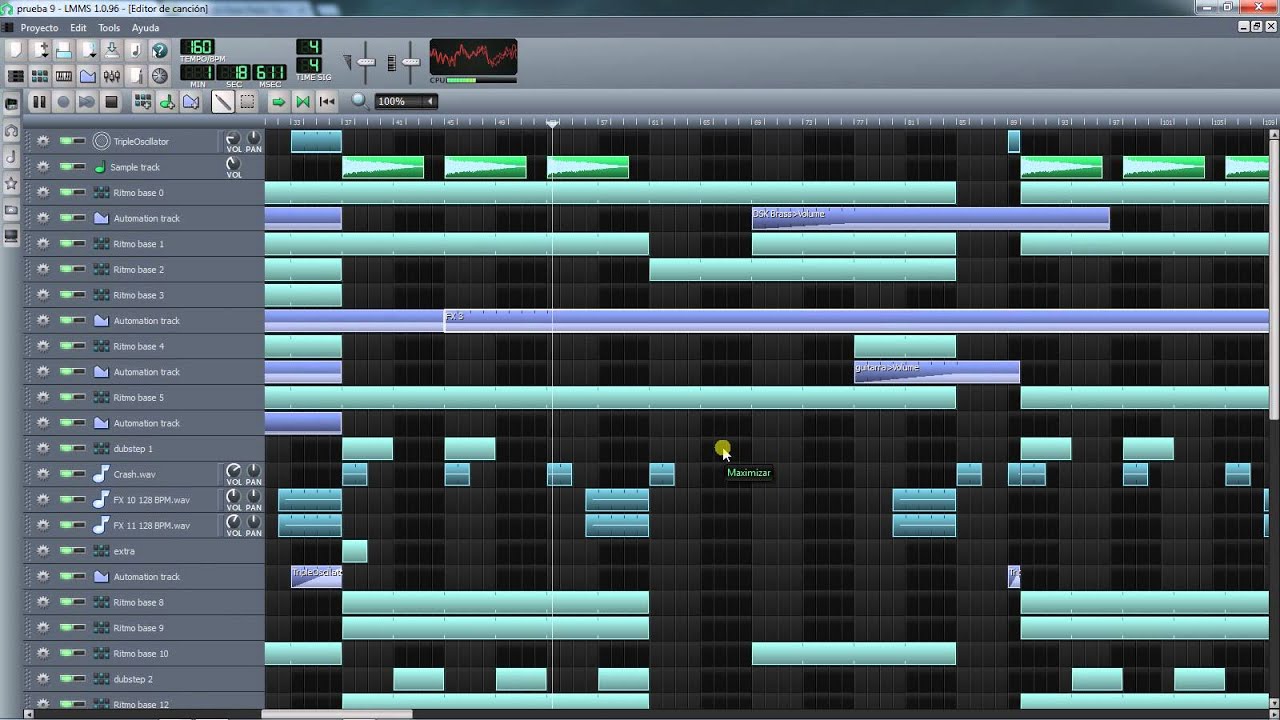
Task: Click the Ritmo base 9 track name
Action: pos(138,628)
